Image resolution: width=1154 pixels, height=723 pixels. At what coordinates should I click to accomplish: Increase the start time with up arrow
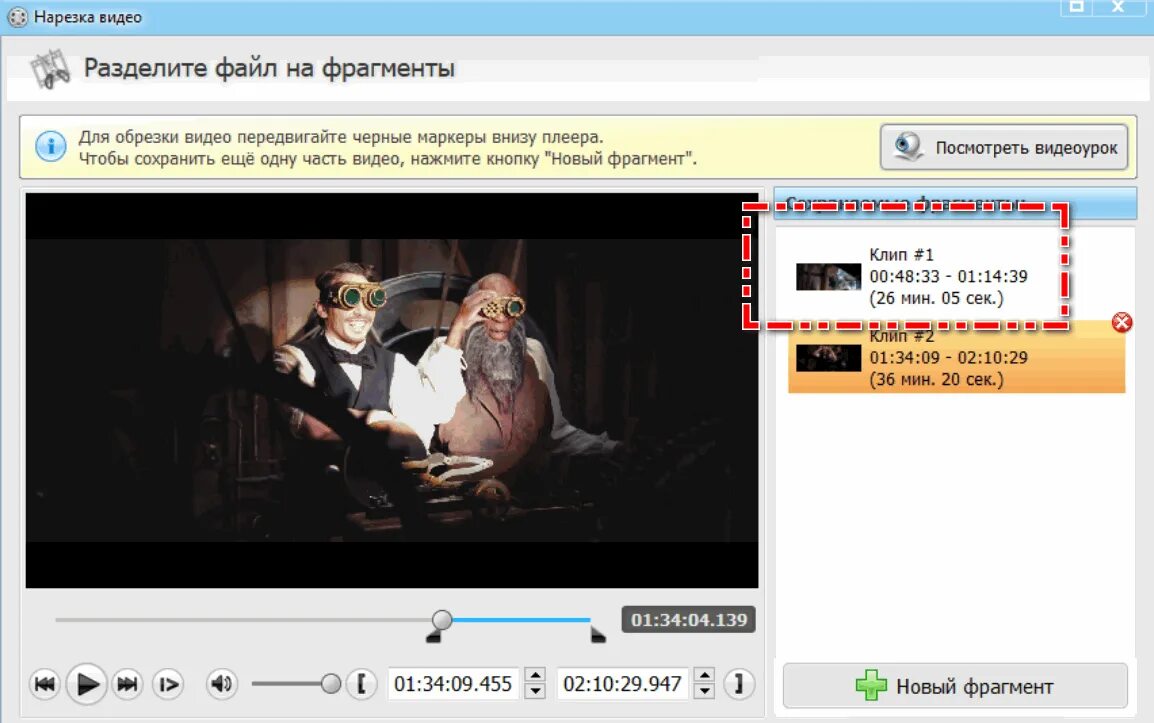(536, 676)
